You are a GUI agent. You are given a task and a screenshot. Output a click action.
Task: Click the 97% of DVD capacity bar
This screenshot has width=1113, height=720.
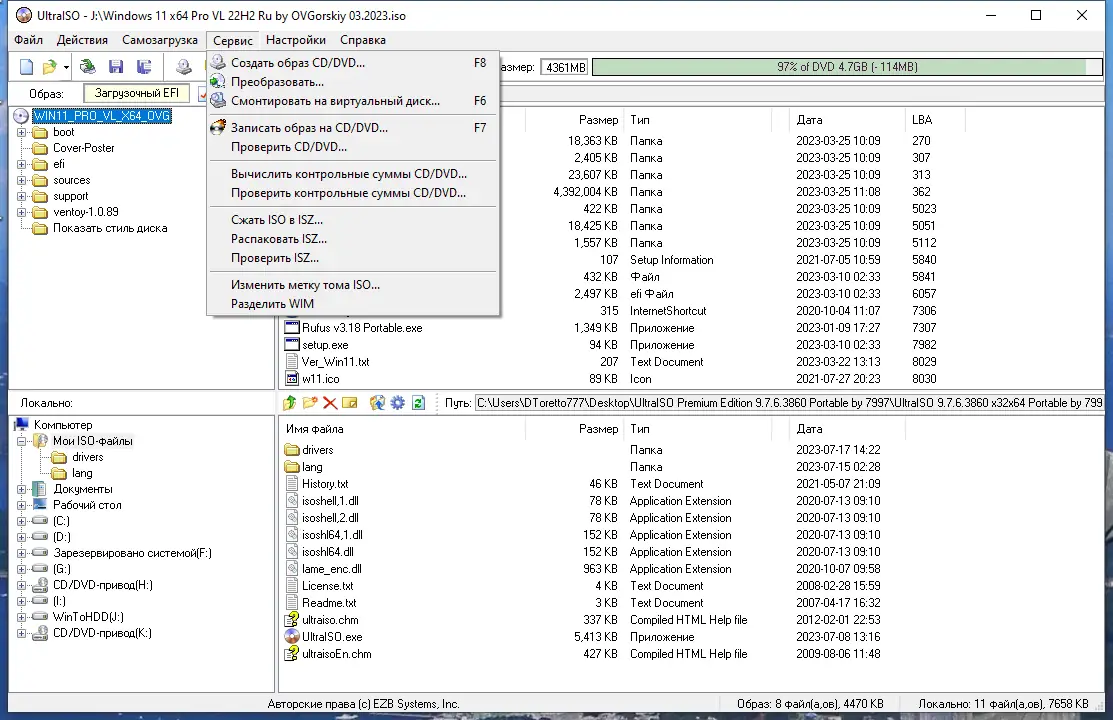847,67
